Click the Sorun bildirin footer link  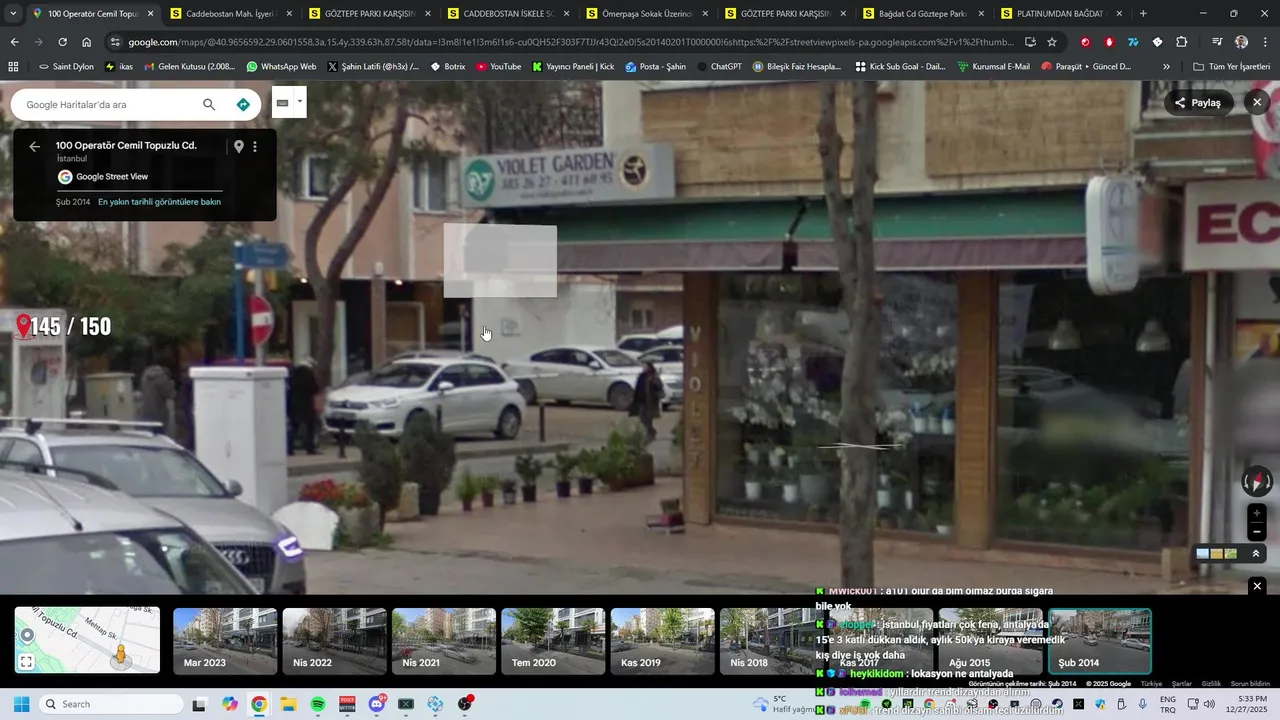tap(1250, 684)
